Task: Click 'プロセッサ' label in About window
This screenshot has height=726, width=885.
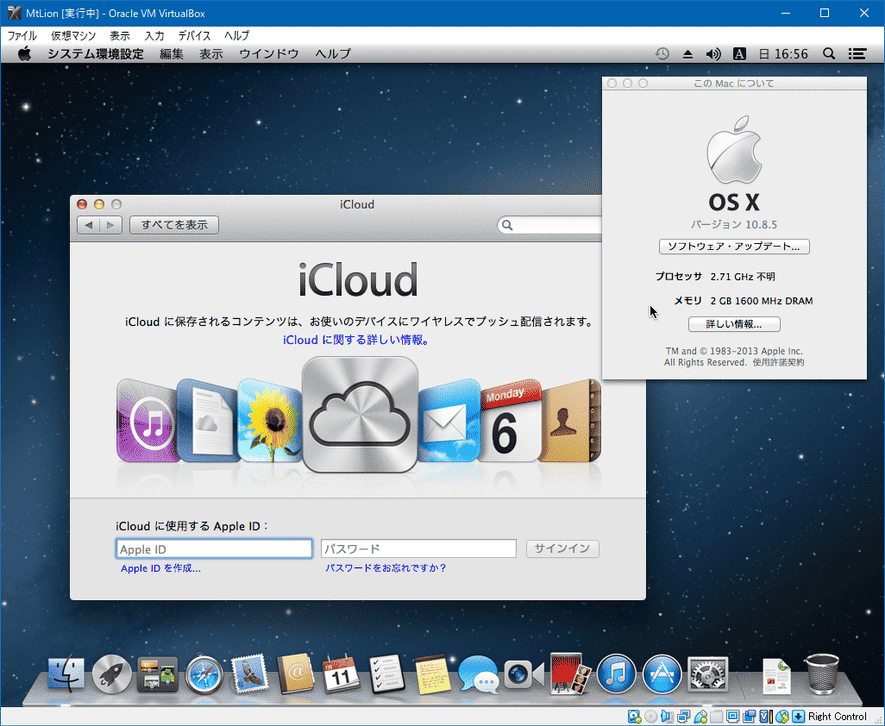Action: pos(678,276)
